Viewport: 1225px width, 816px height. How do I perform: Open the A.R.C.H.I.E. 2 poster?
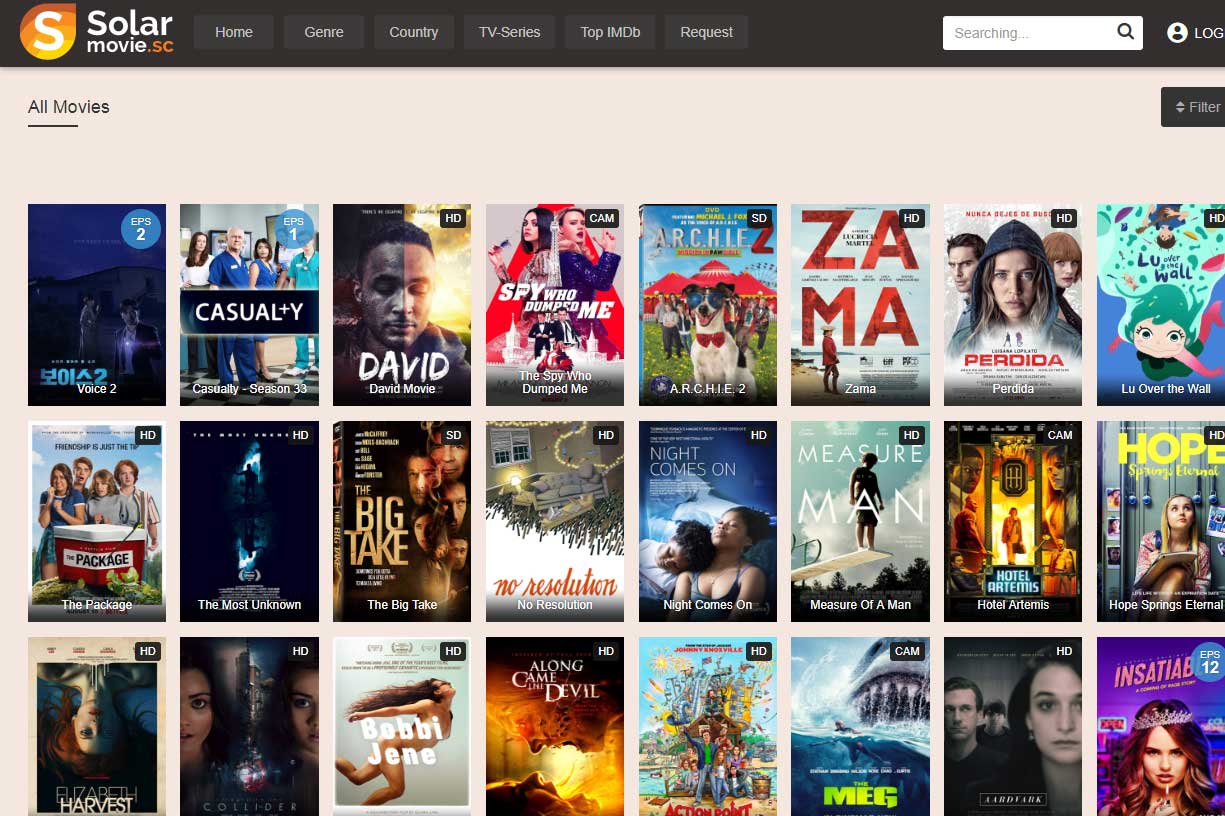(708, 305)
